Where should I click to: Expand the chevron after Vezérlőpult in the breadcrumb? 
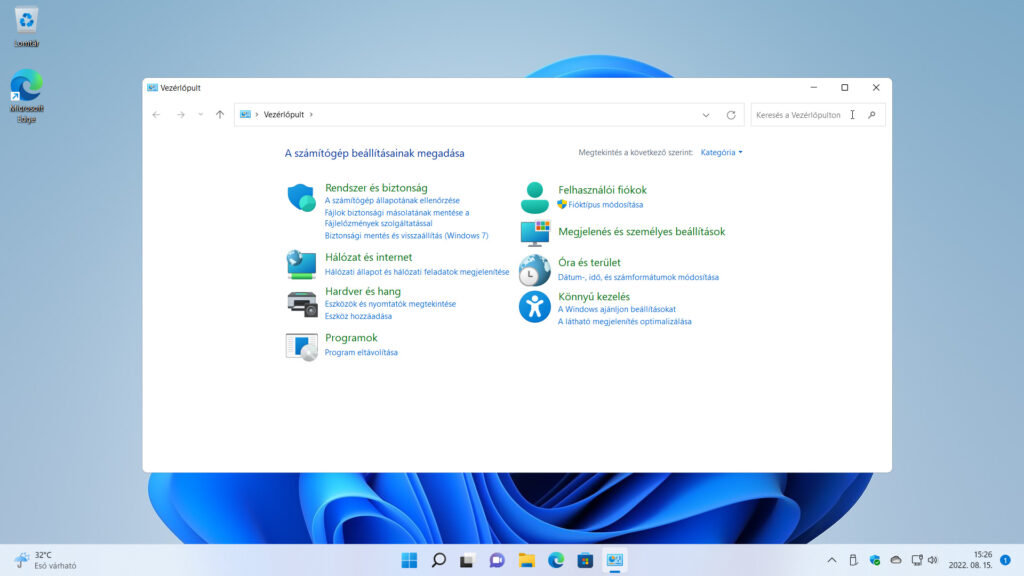point(311,114)
